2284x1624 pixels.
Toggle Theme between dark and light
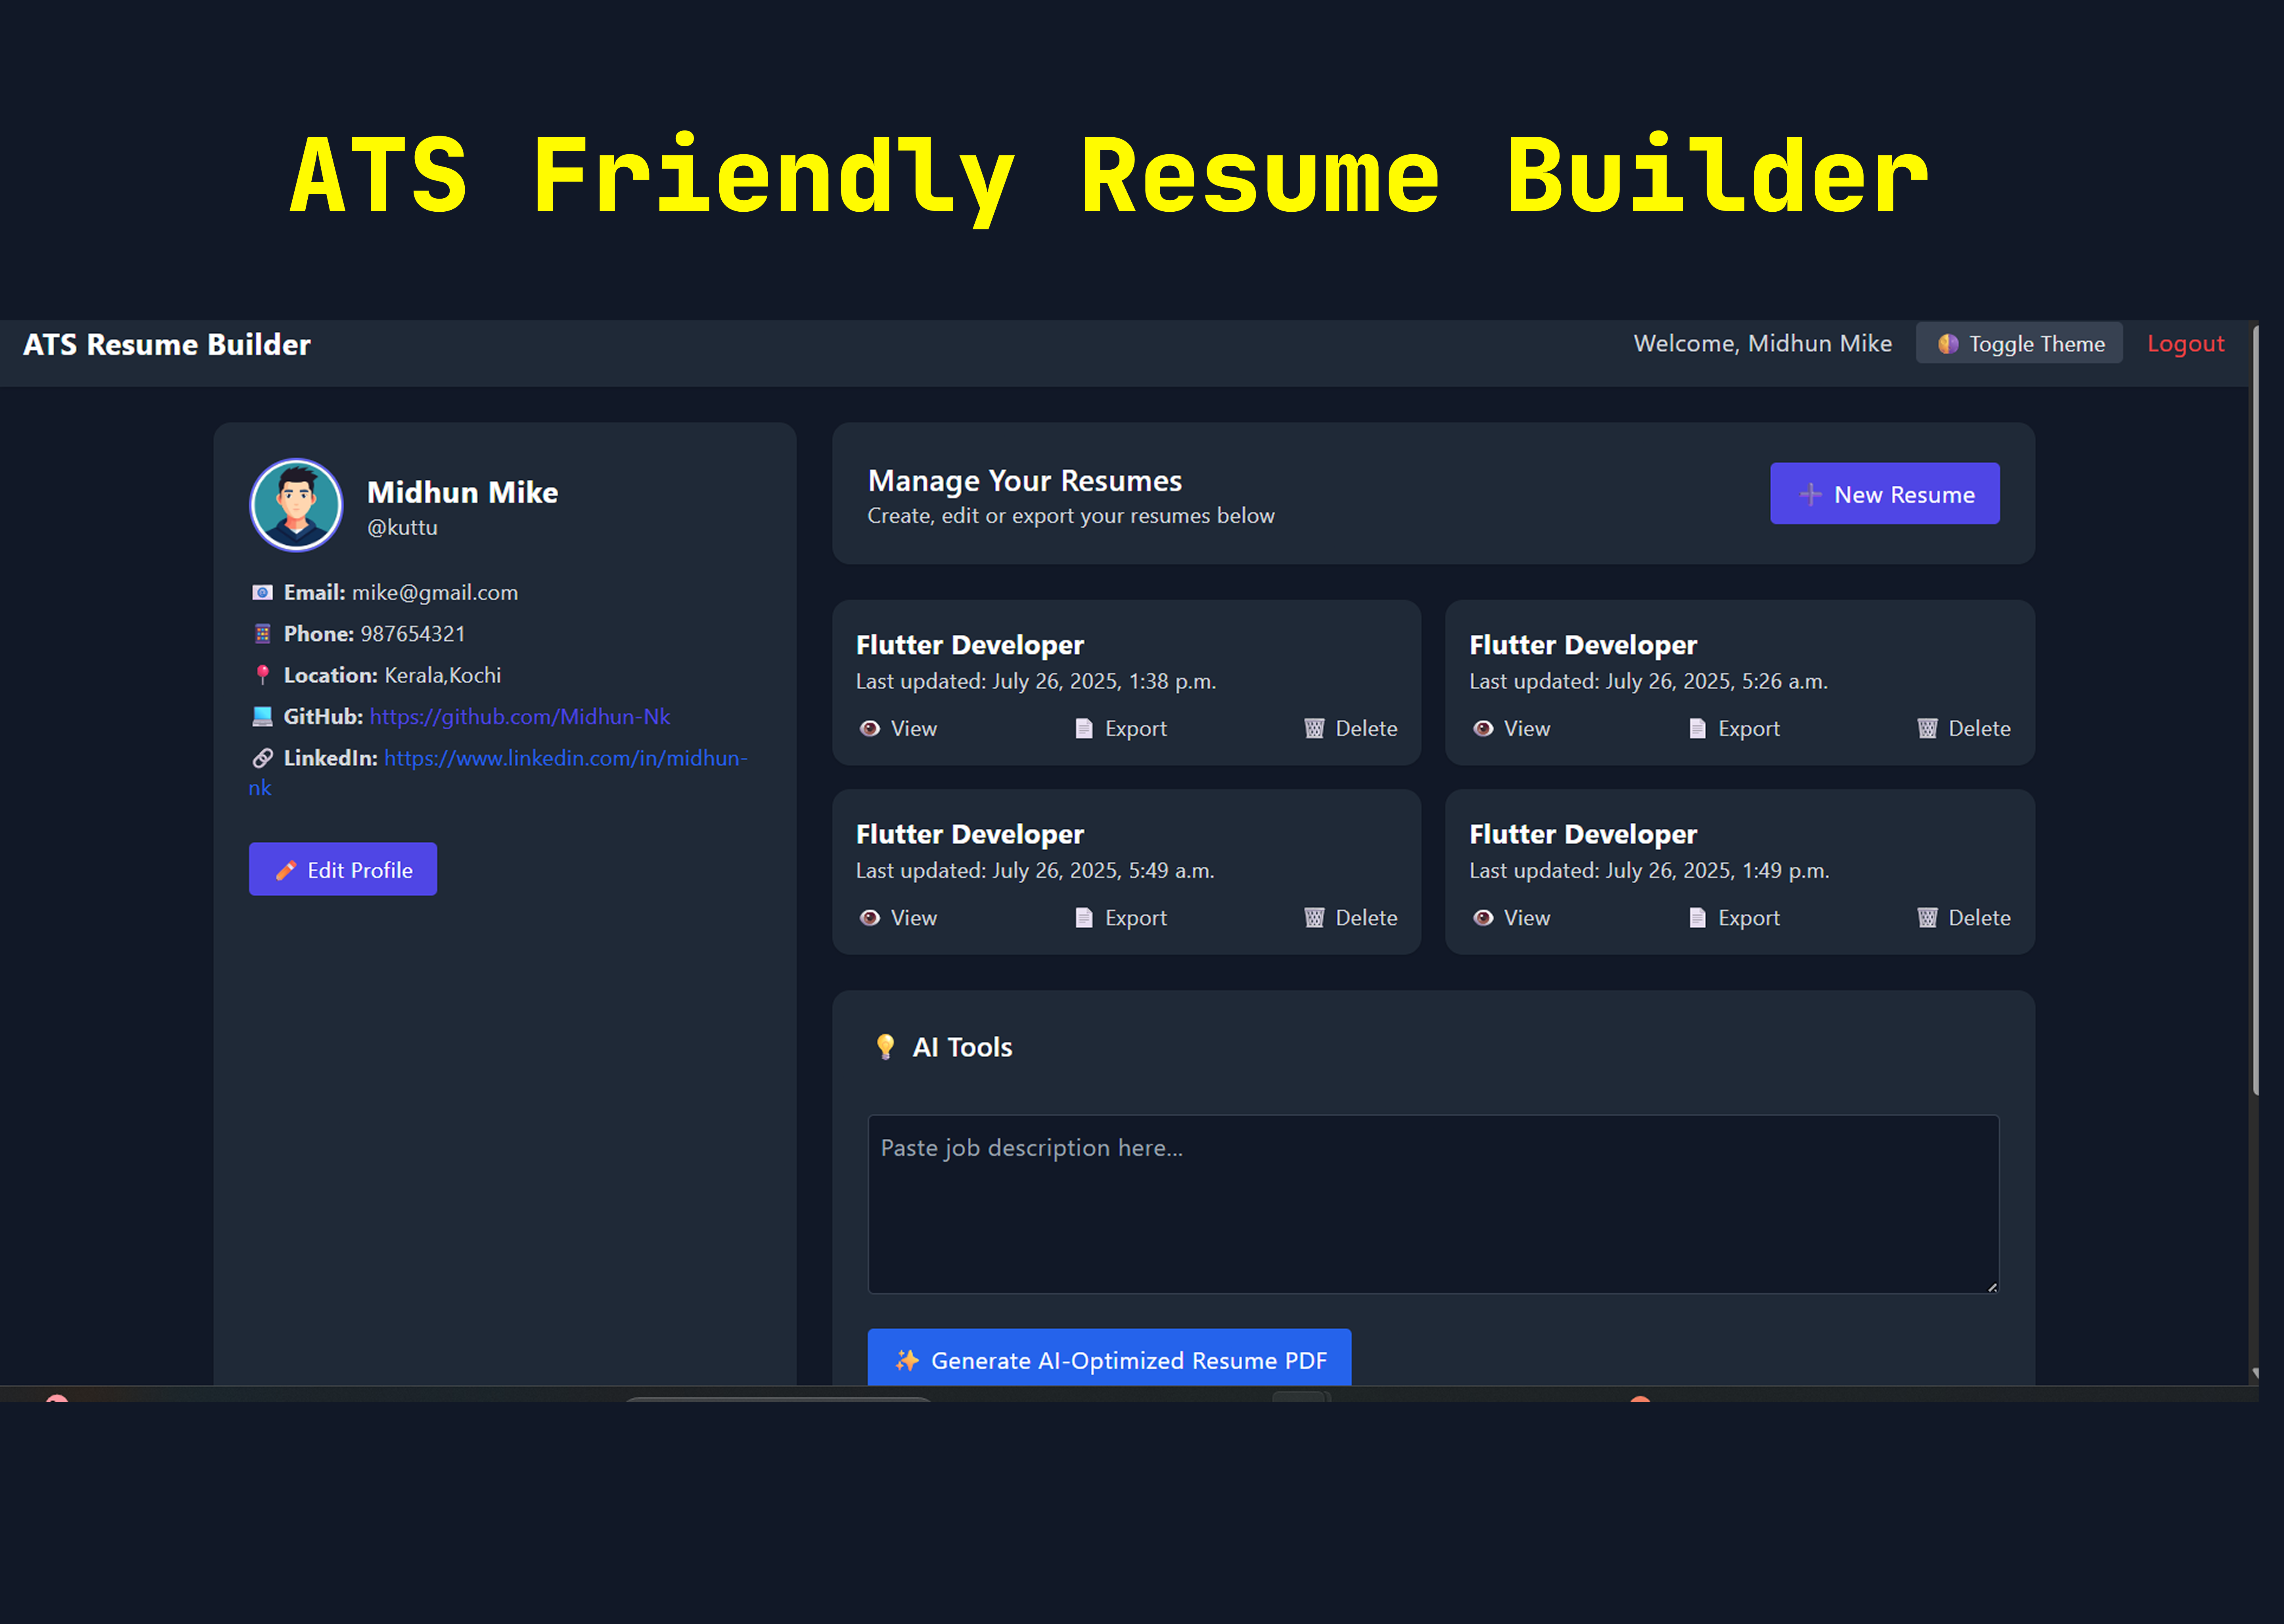point(2019,343)
